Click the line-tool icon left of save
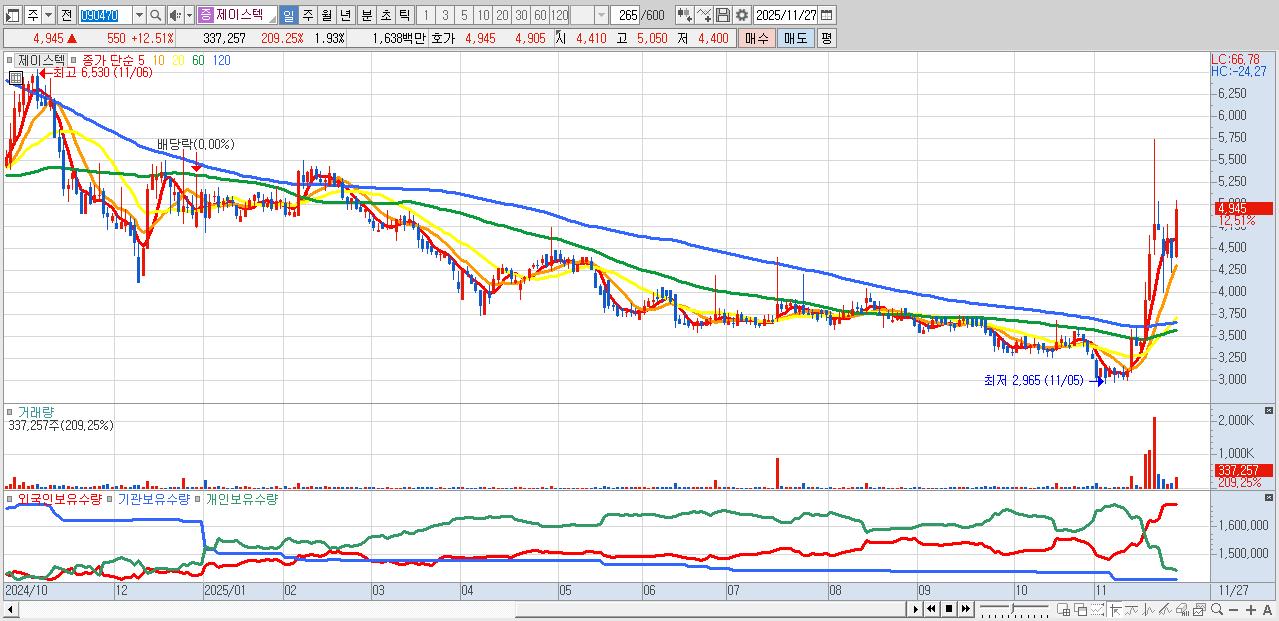The image size is (1279, 621). 704,15
